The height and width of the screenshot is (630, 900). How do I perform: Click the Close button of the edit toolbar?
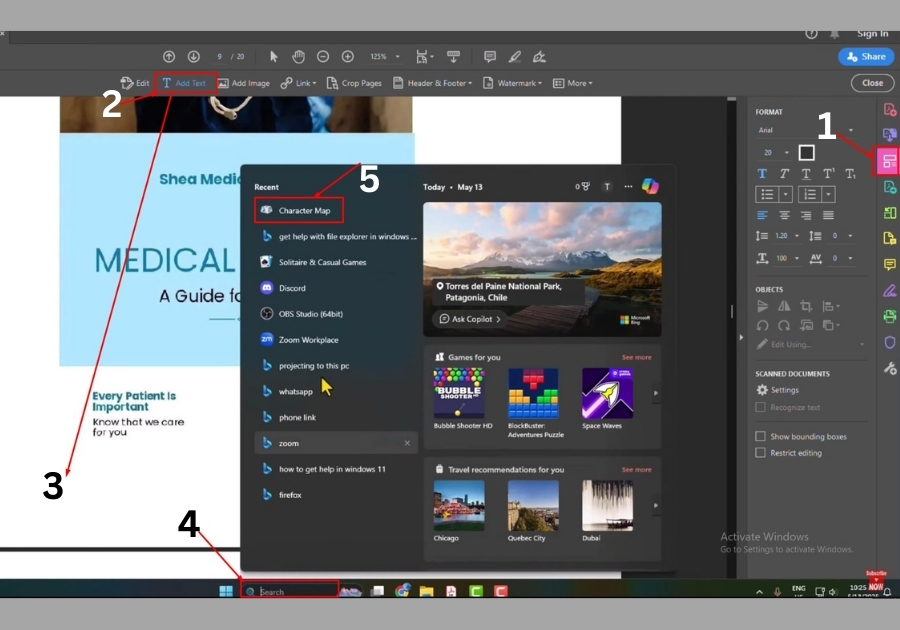tap(872, 83)
